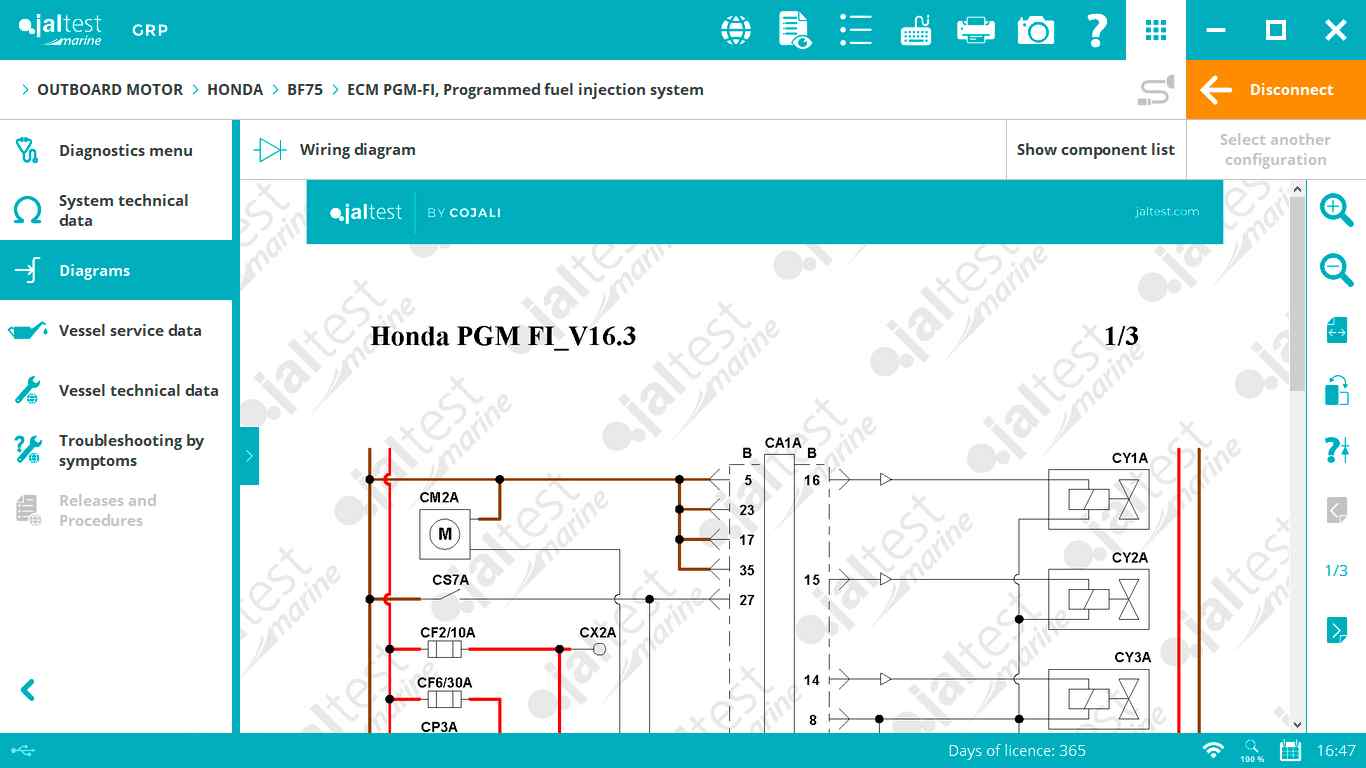Click the connection link device icon
Image resolution: width=1366 pixels, height=768 pixels.
[1155, 90]
